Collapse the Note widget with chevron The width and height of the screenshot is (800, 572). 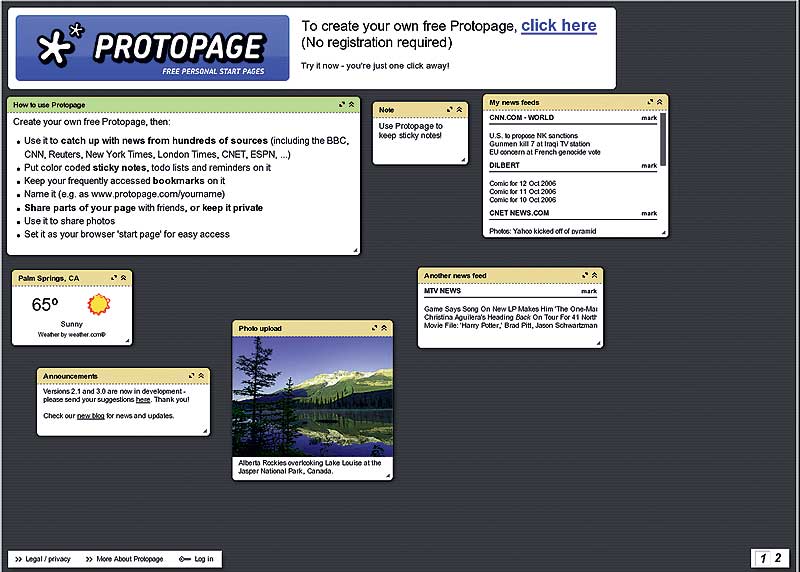click(x=459, y=110)
